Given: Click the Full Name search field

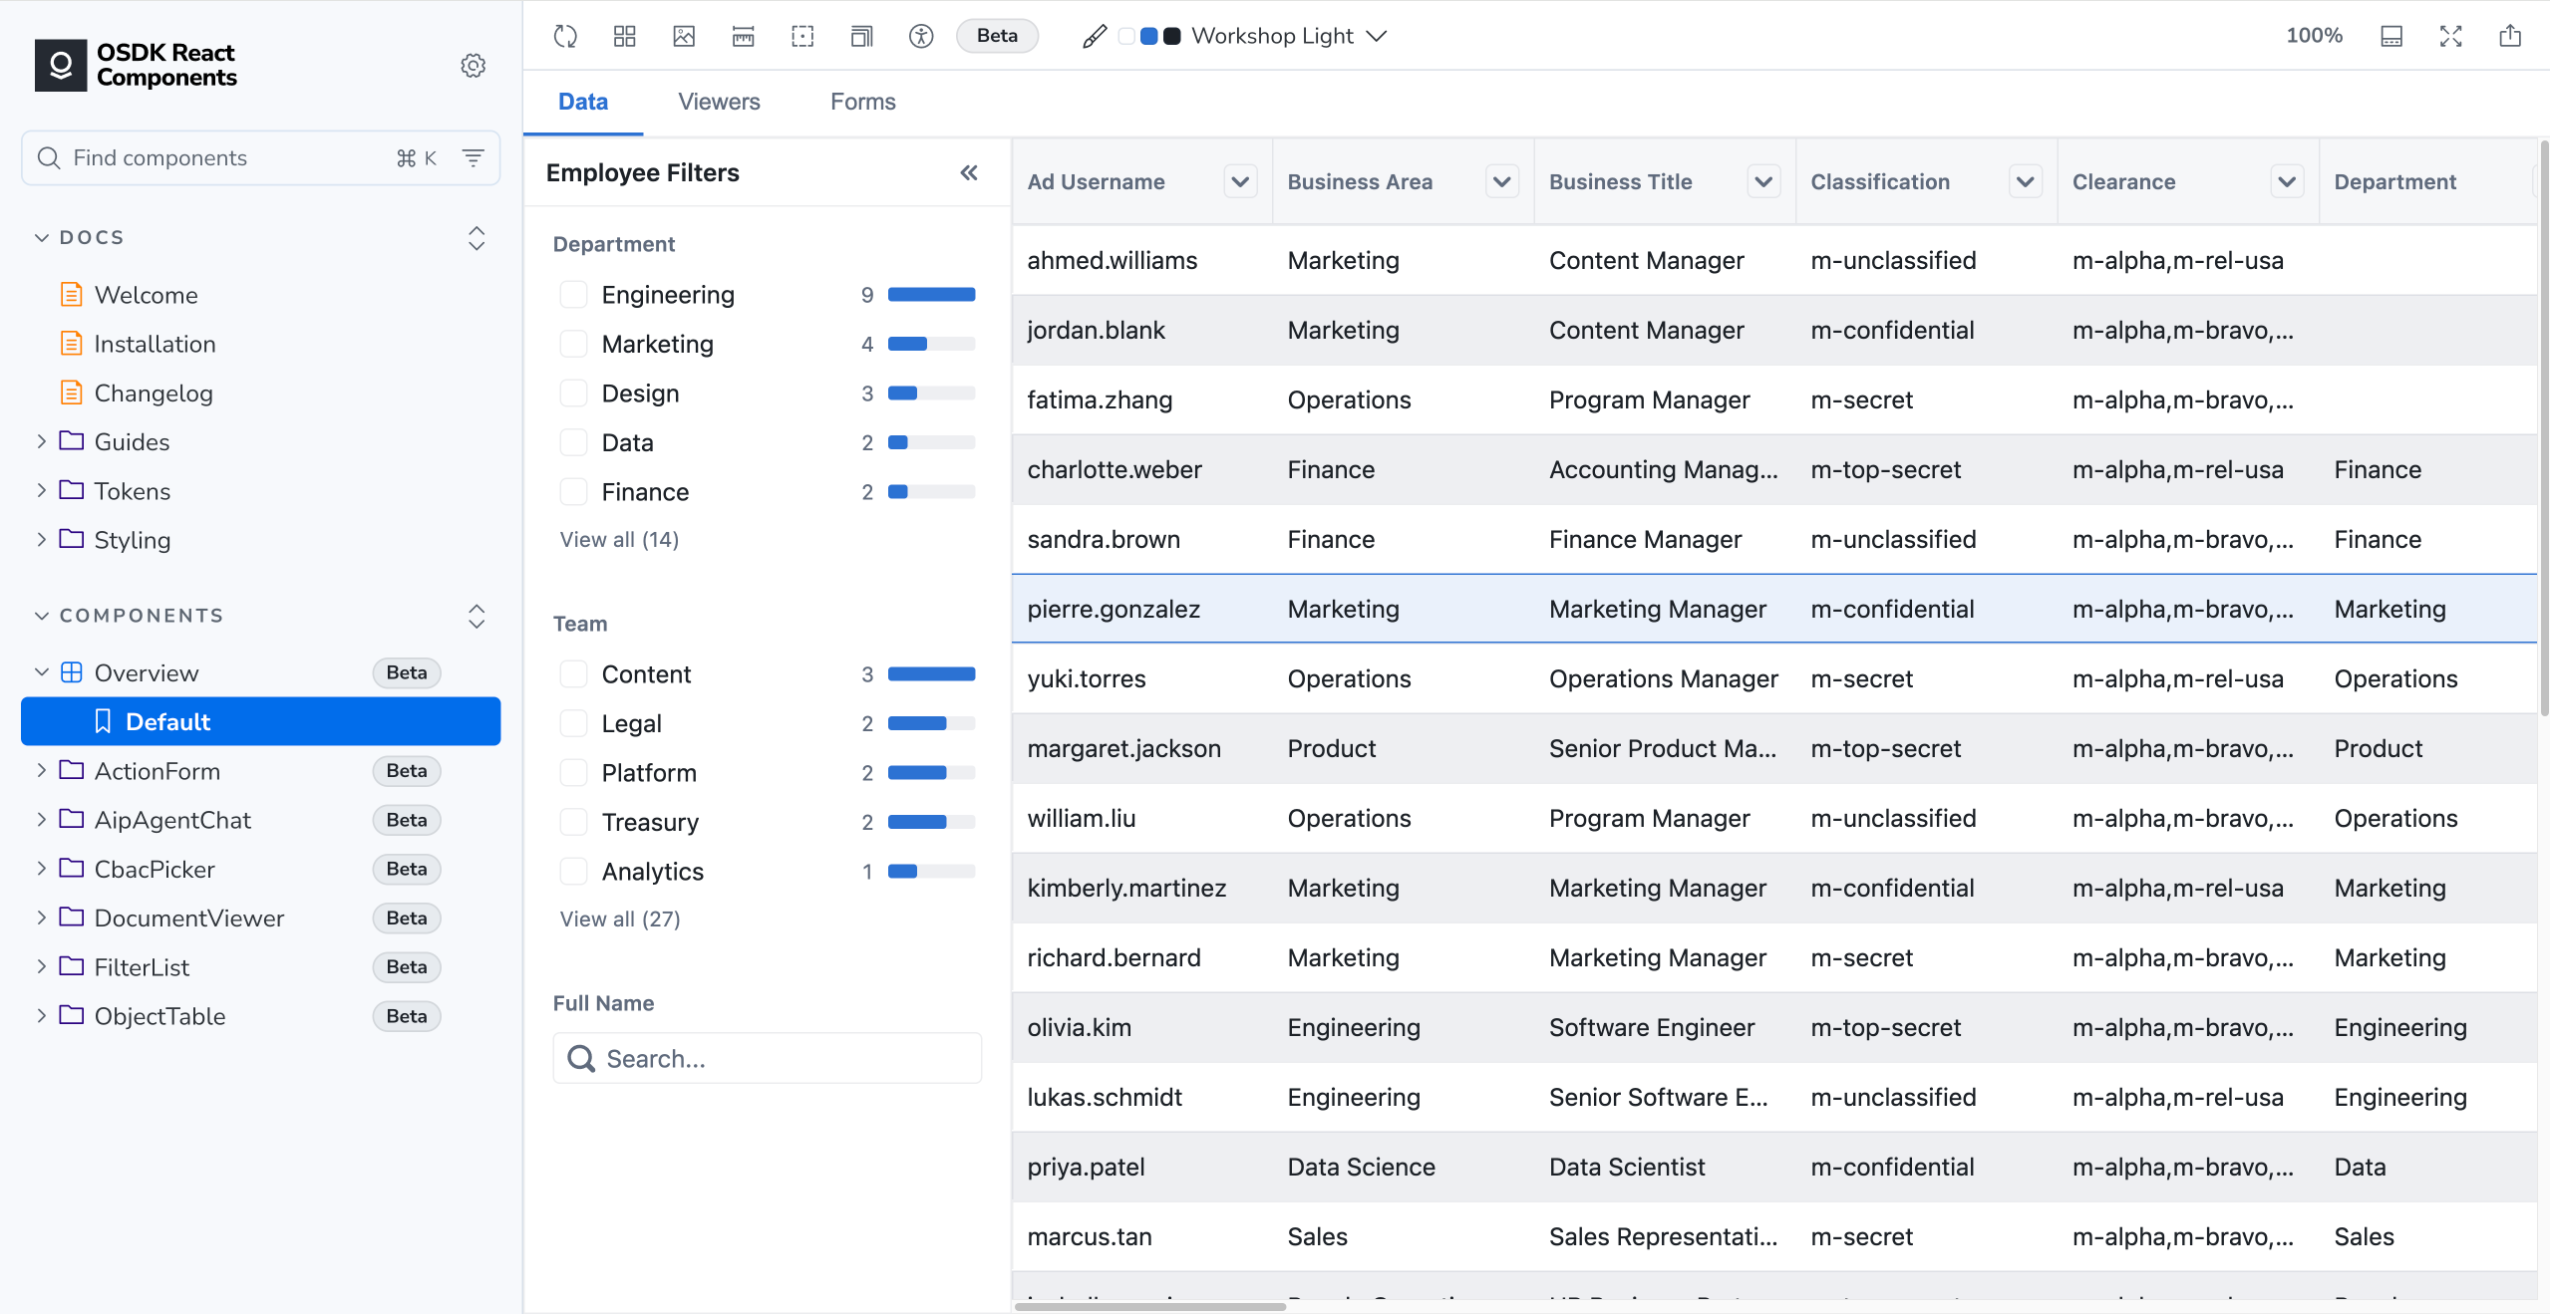Looking at the screenshot, I should pyautogui.click(x=767, y=1058).
